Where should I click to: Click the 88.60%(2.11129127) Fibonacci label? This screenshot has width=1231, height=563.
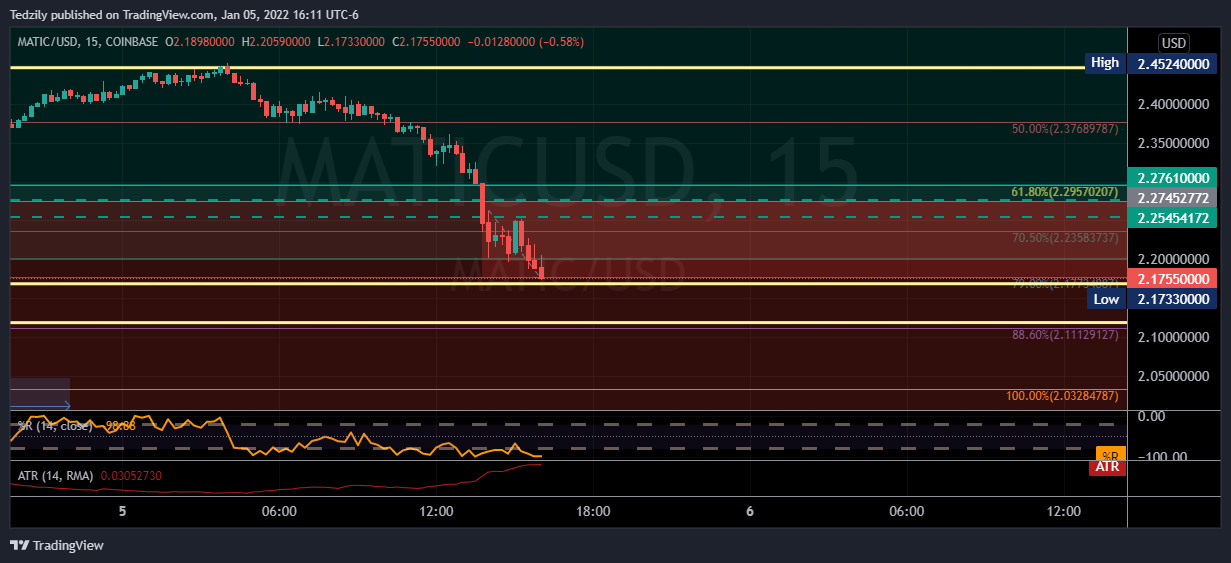point(1065,335)
